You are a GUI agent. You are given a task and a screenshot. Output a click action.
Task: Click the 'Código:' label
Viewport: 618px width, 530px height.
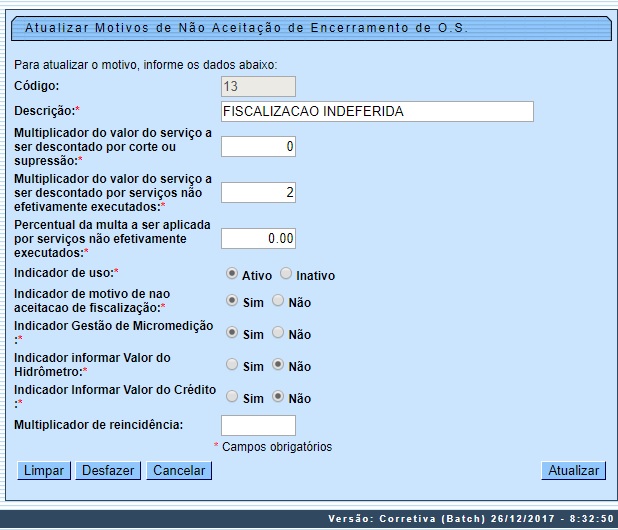click(37, 86)
